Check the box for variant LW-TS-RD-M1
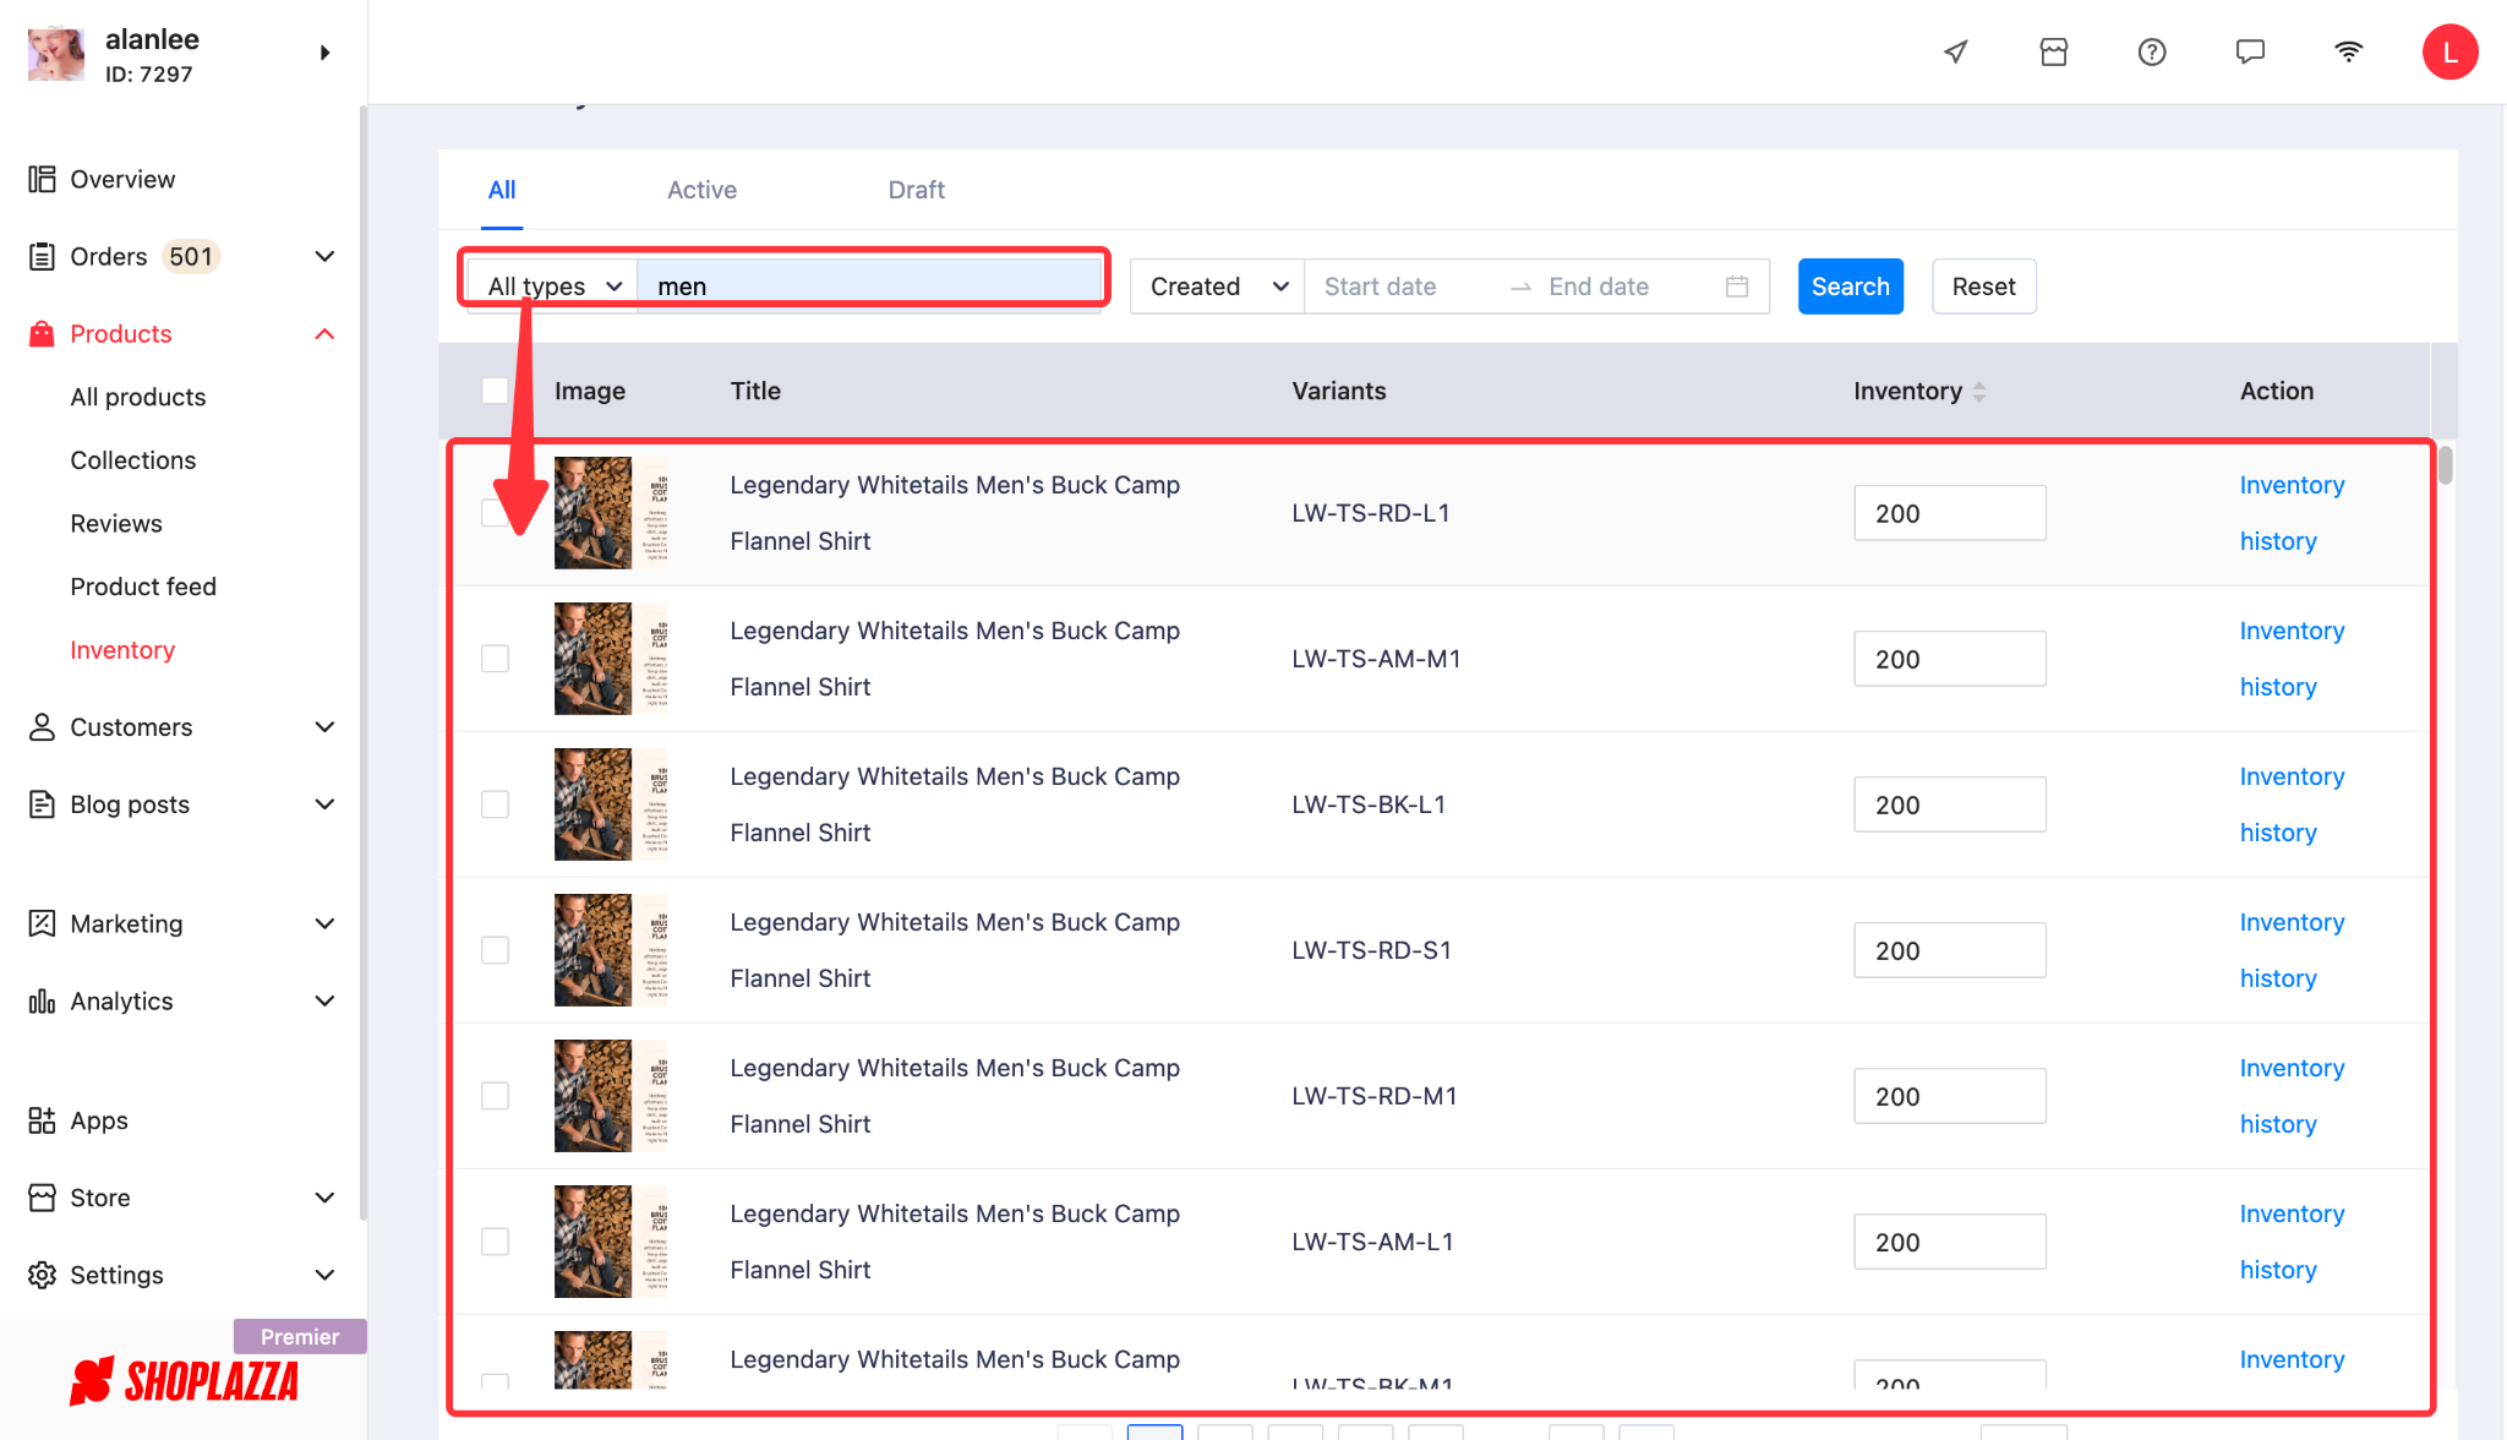The image size is (2507, 1440). (495, 1096)
